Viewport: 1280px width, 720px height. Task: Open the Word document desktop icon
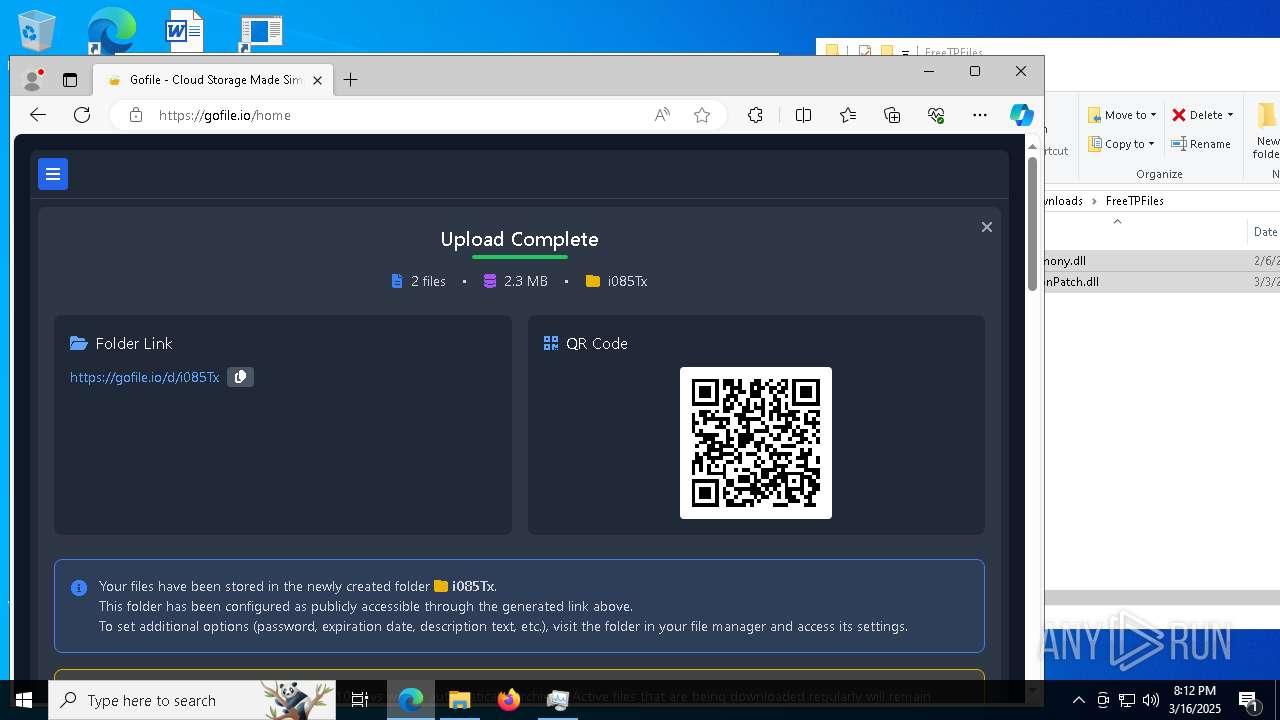184,31
